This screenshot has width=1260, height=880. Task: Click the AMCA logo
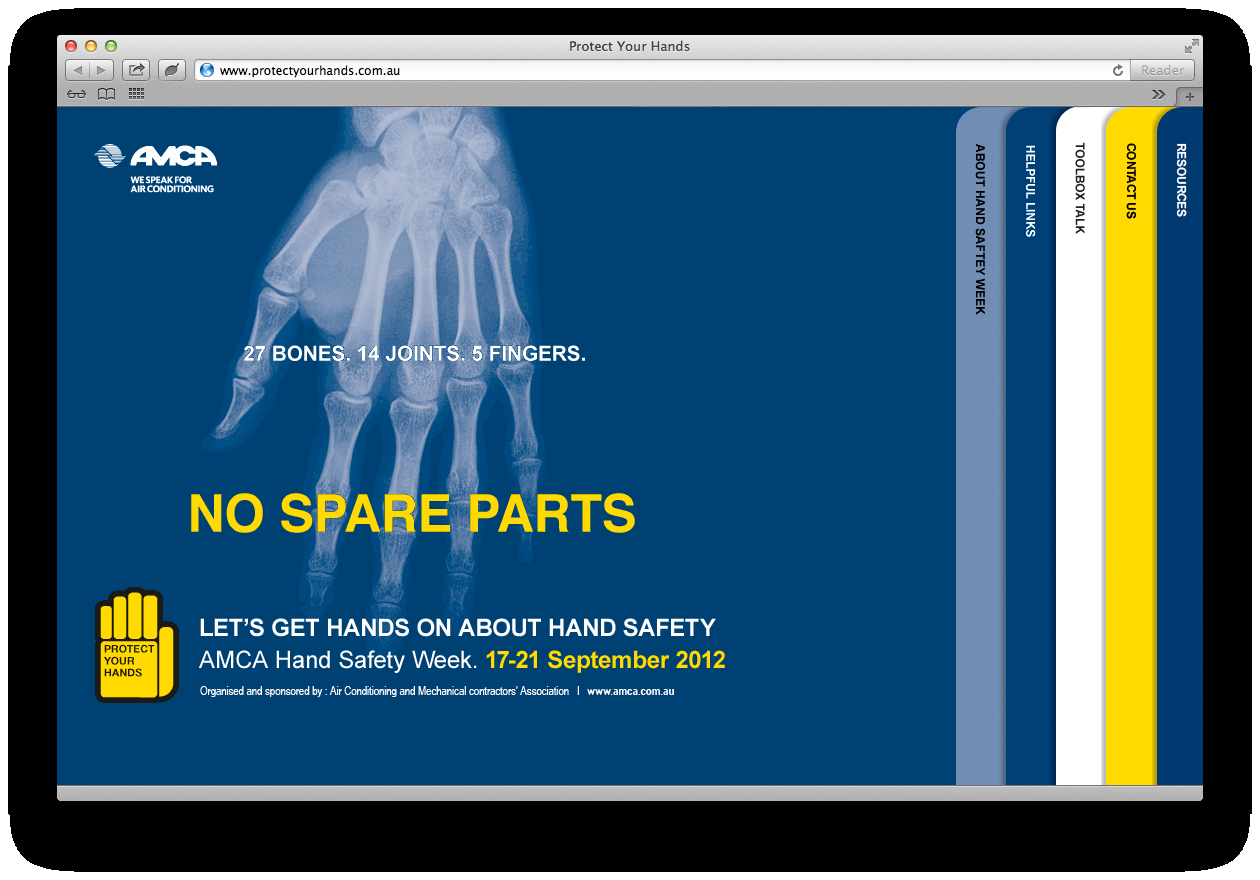[x=156, y=168]
